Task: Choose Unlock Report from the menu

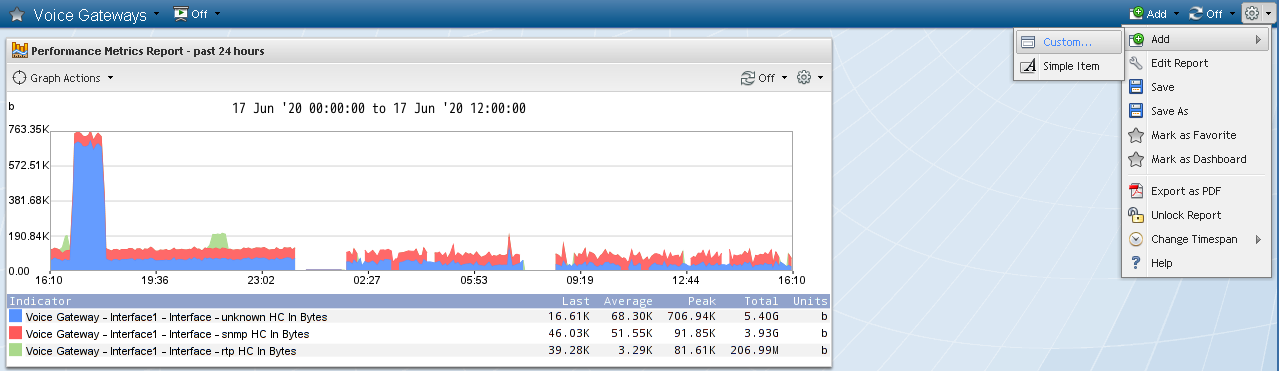Action: point(1195,215)
